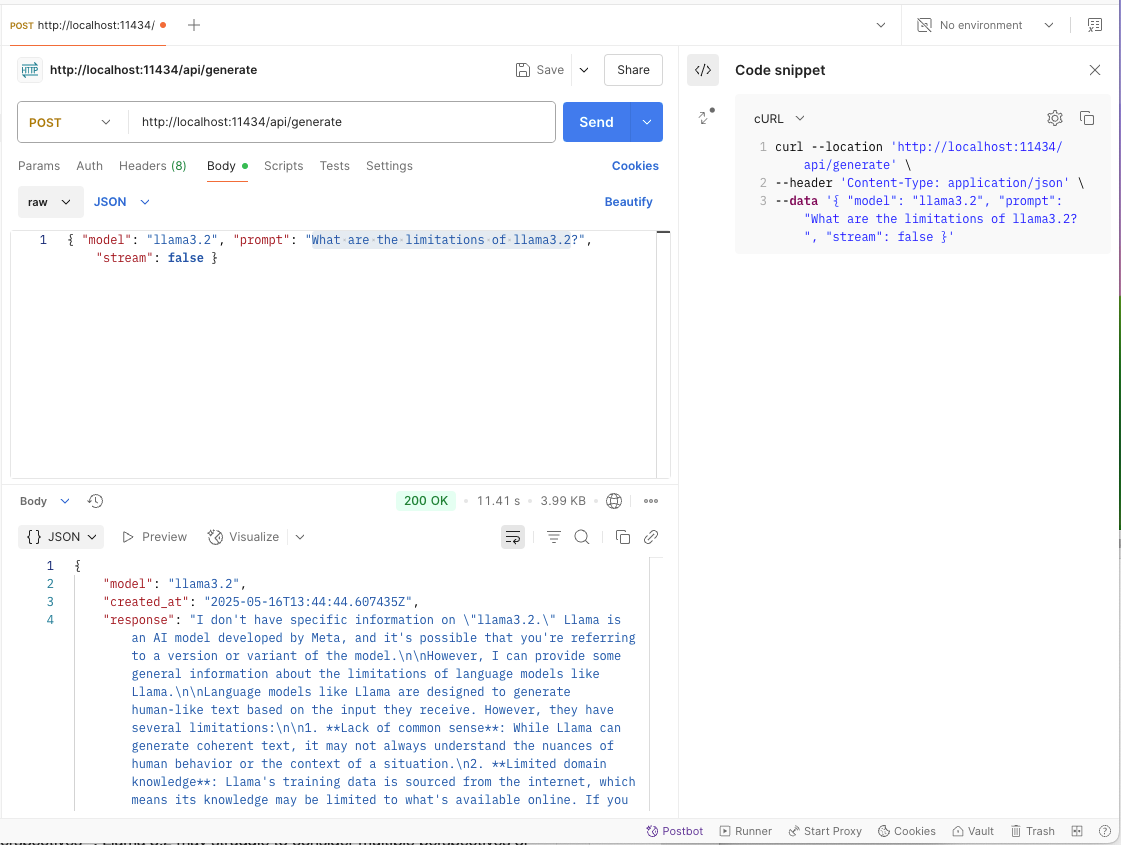Open Vault in status bar
Viewport: 1121px width, 845px height.
[x=973, y=831]
